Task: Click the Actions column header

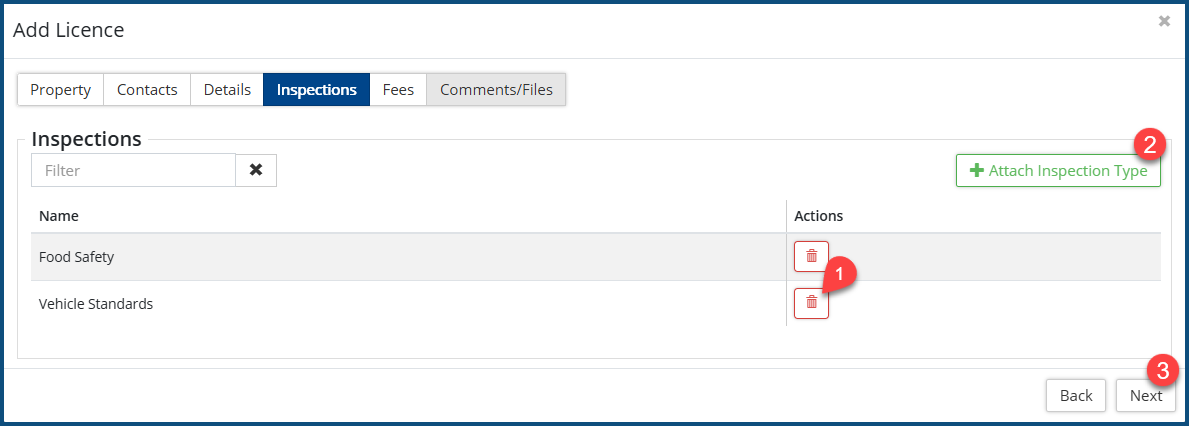Action: tap(818, 216)
